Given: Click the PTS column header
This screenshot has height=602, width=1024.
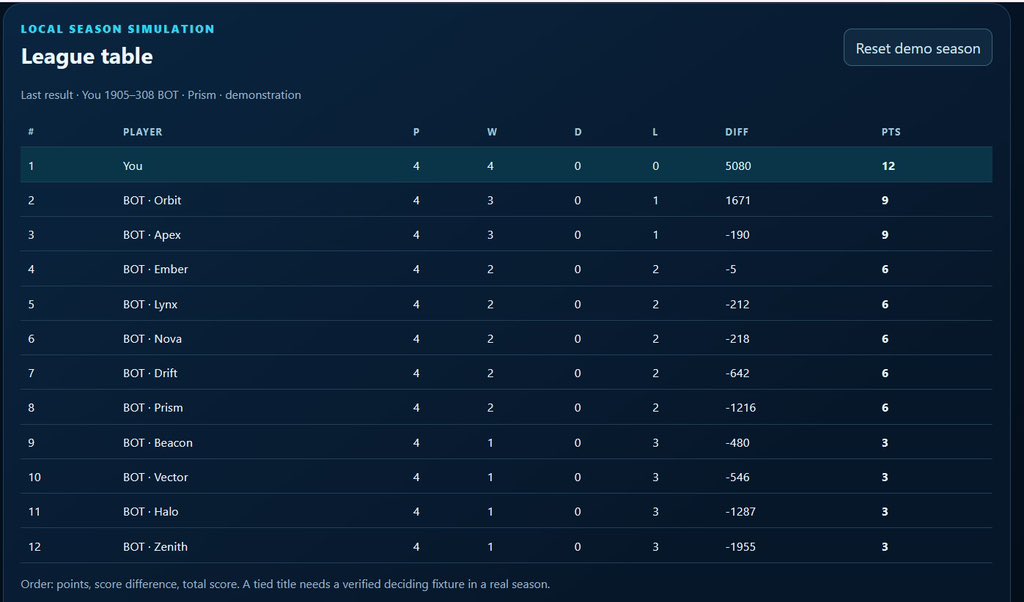Looking at the screenshot, I should [x=891, y=132].
